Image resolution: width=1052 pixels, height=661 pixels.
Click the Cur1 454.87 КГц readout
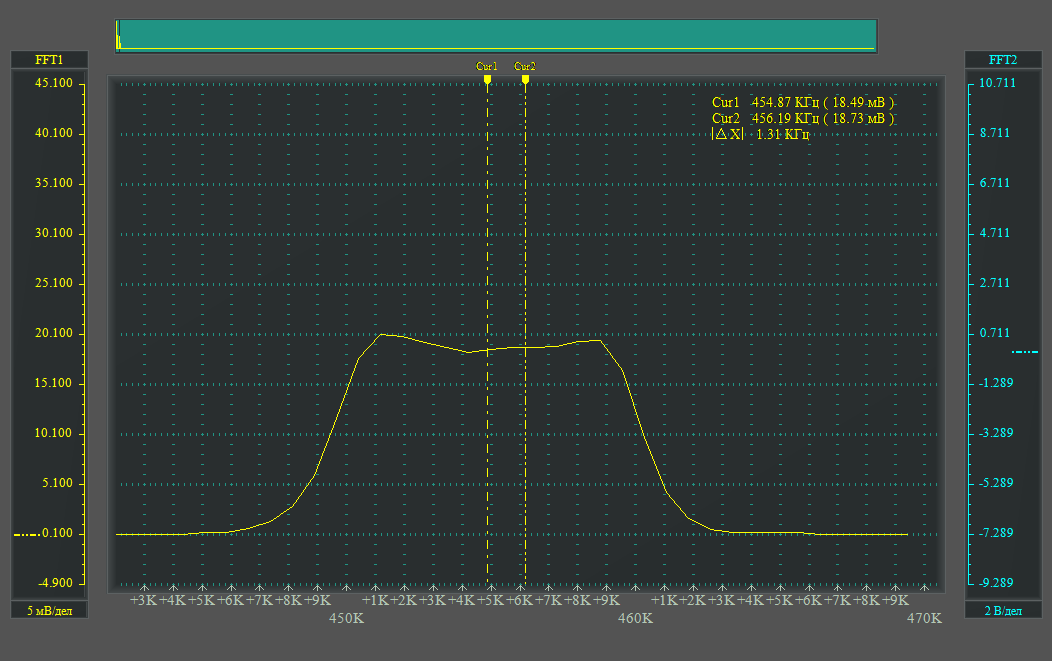tap(802, 103)
